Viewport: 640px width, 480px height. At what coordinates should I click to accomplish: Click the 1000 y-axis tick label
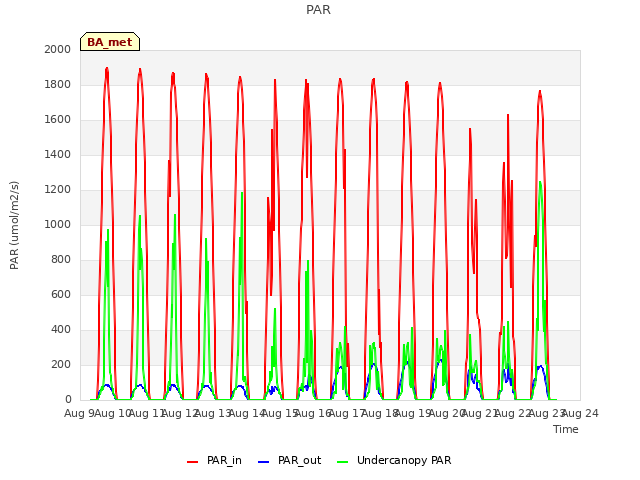point(58,224)
